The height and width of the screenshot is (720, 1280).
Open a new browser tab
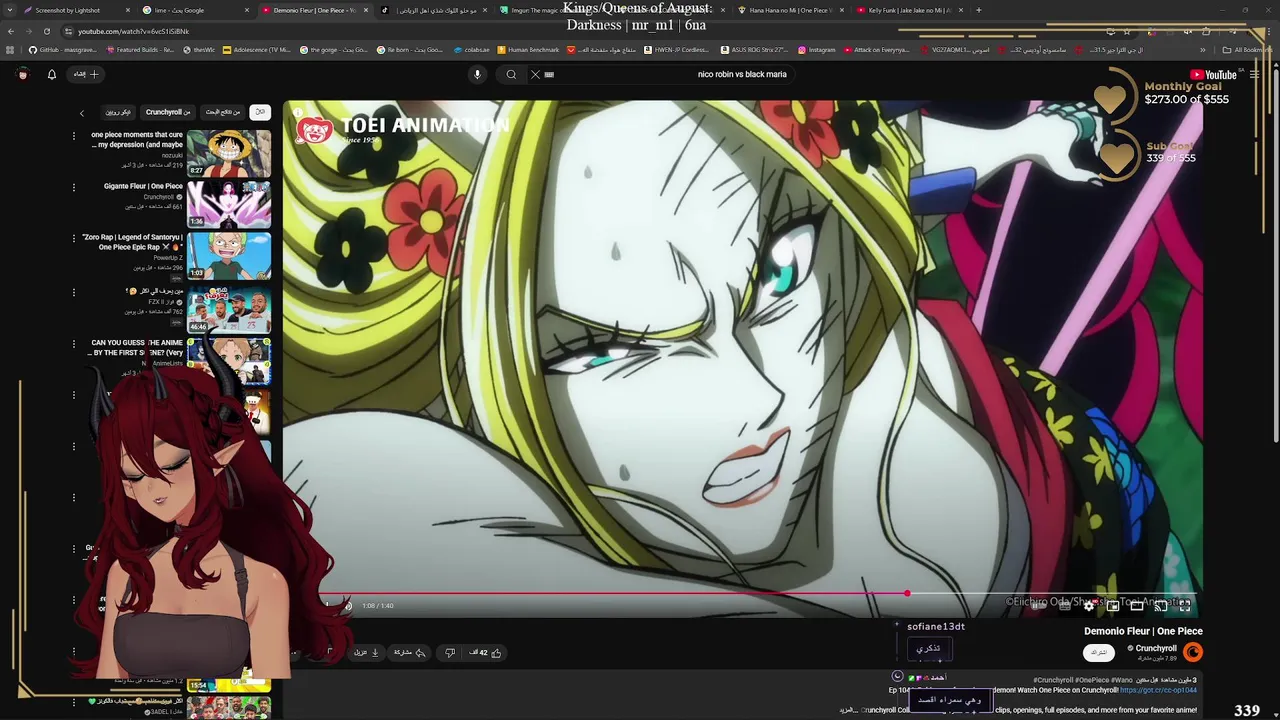point(978,10)
